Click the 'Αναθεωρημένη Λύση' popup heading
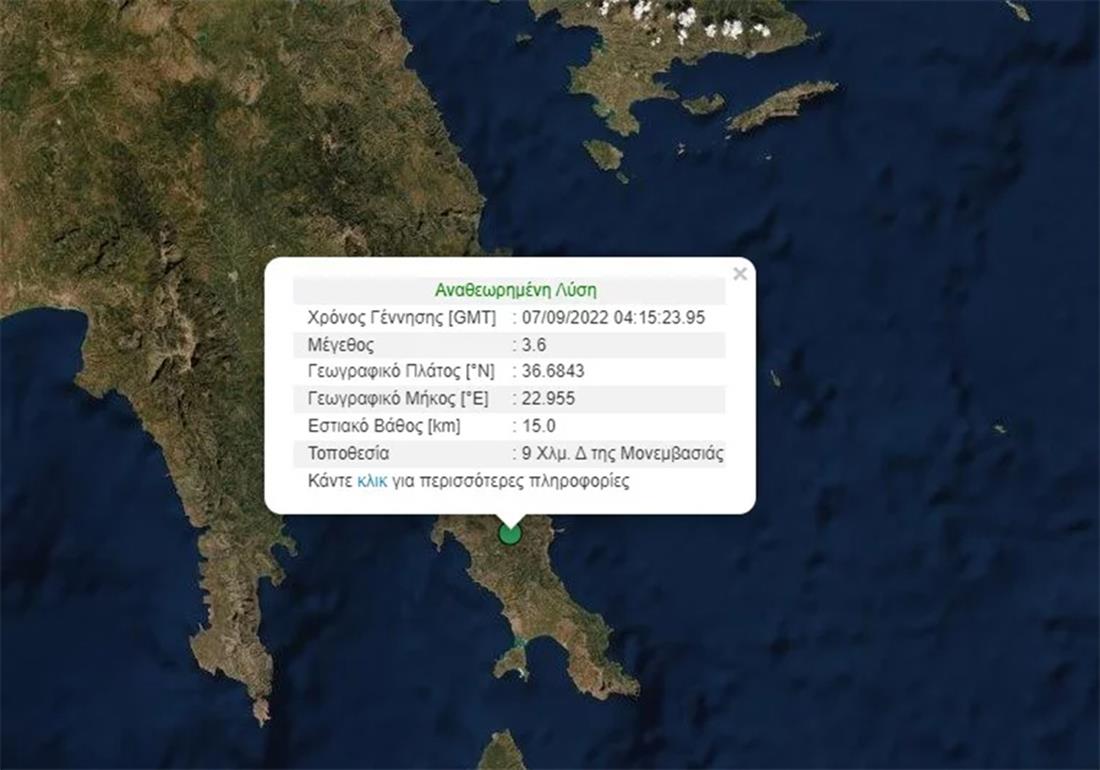Image resolution: width=1100 pixels, height=770 pixels. [x=515, y=291]
